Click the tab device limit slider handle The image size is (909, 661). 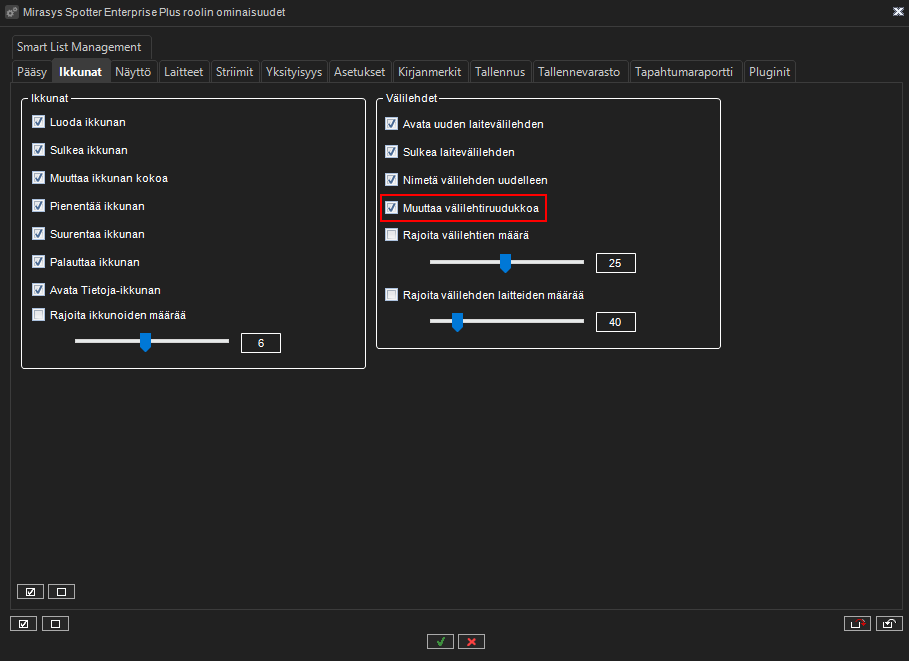tap(457, 322)
